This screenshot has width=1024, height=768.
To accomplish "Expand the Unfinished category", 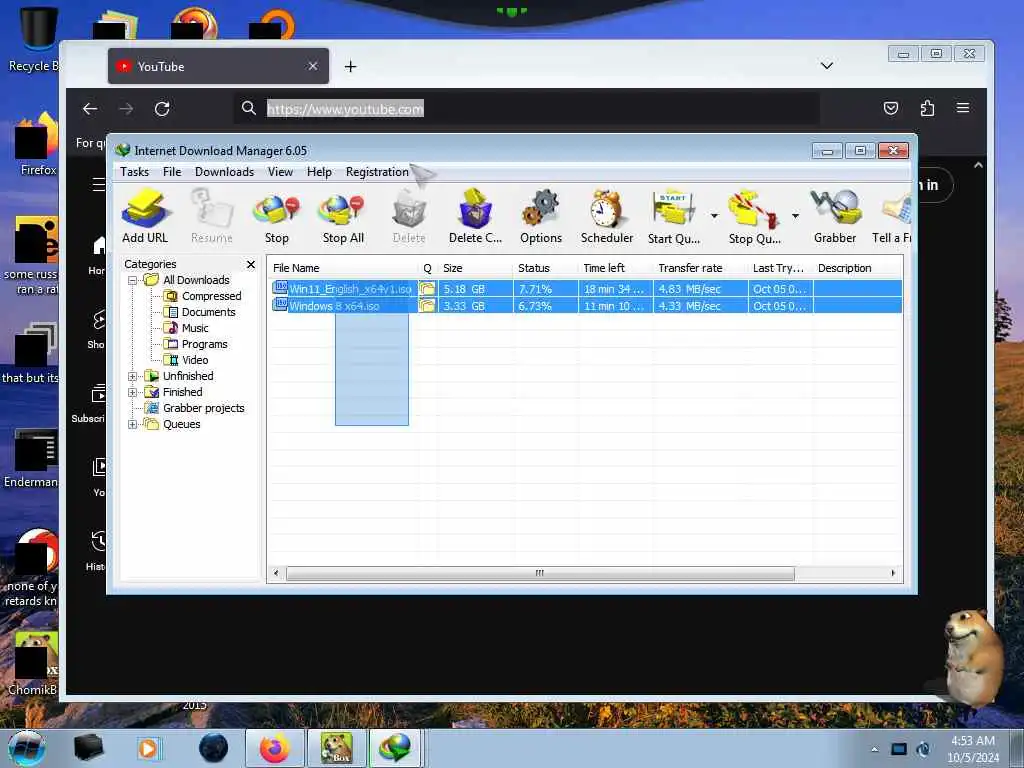I will click(133, 376).
